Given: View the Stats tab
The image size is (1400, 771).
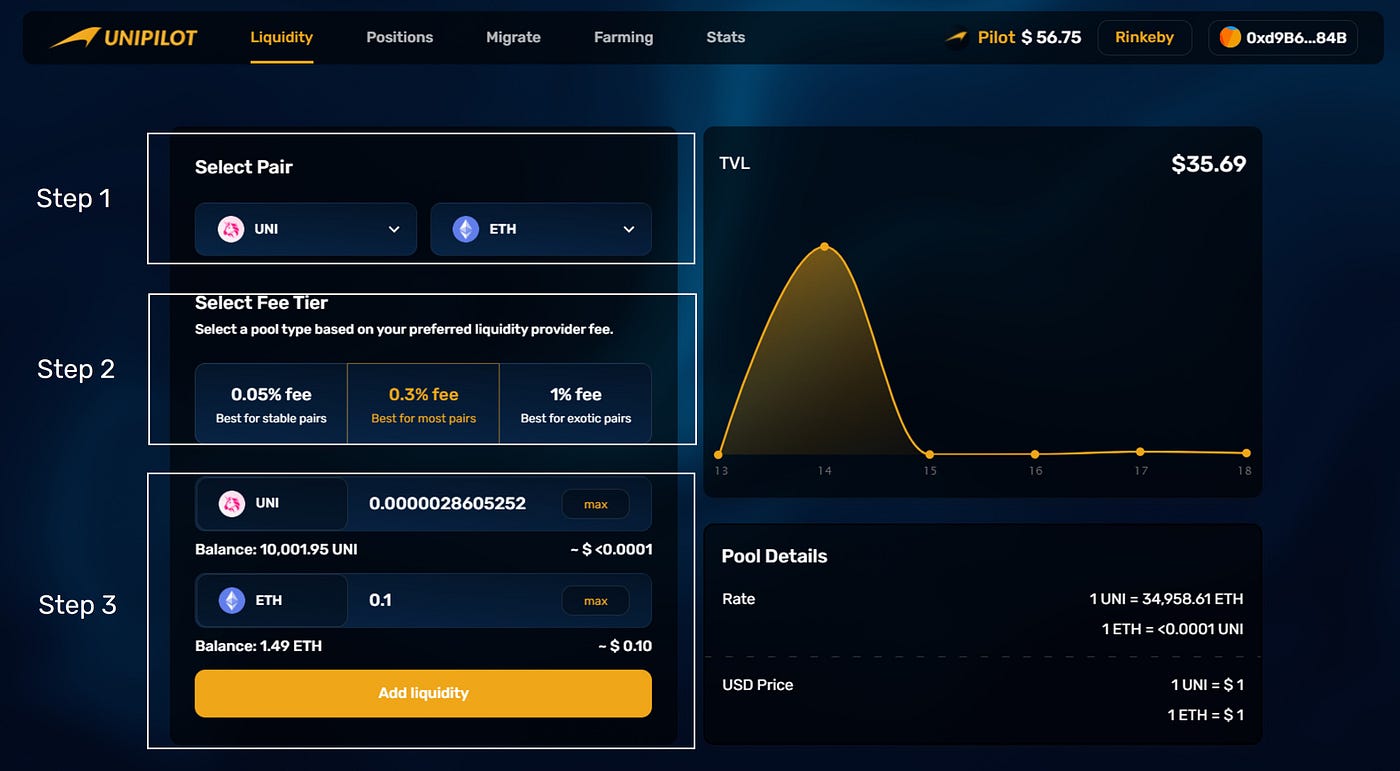Looking at the screenshot, I should pyautogui.click(x=725, y=37).
